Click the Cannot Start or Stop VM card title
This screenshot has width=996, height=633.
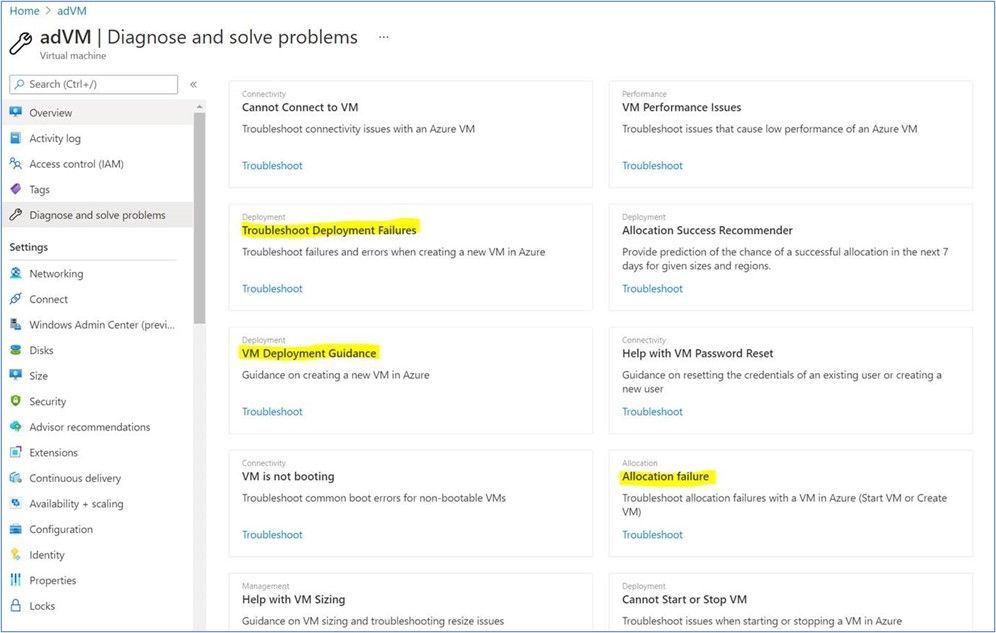point(684,599)
